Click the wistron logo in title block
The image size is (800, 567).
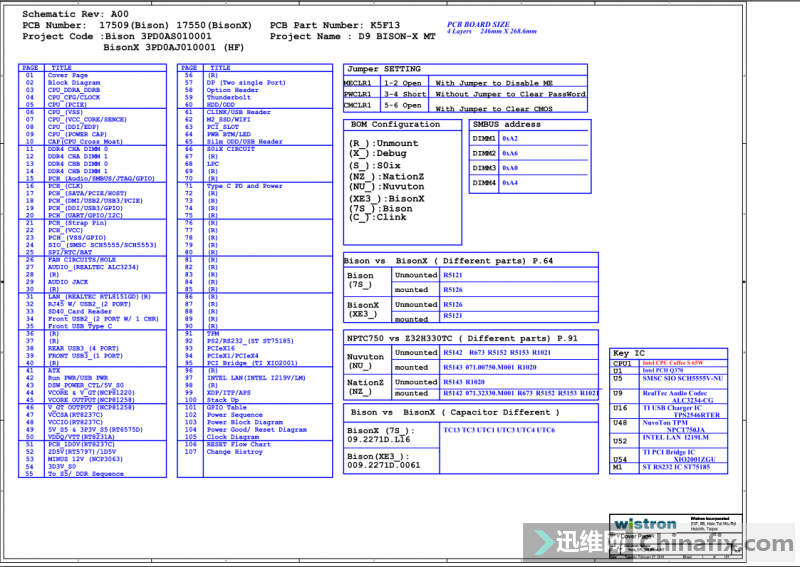[645, 525]
